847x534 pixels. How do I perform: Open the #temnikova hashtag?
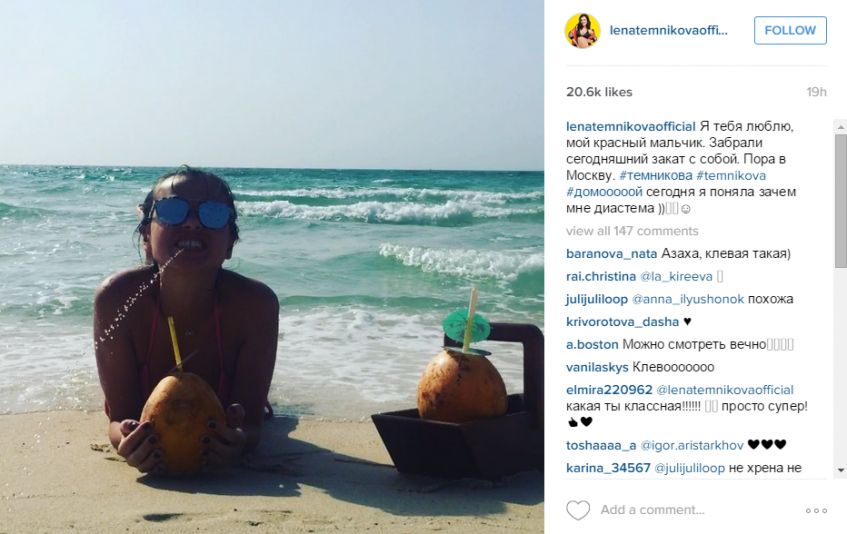[731, 175]
